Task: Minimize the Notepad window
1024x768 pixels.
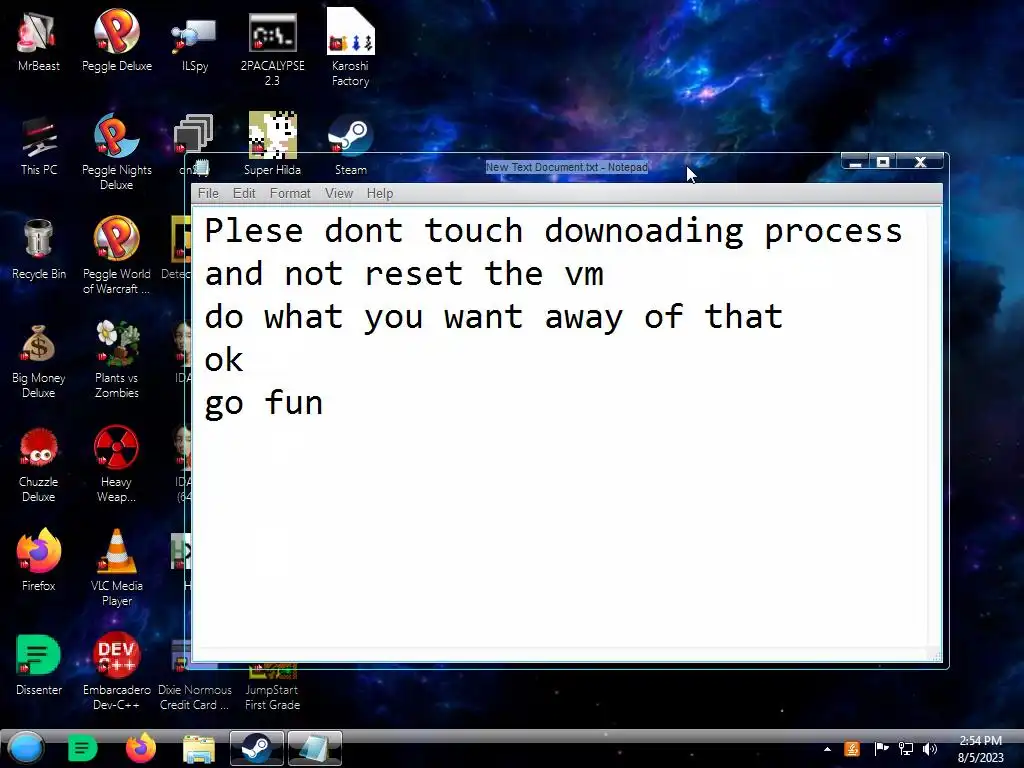Action: click(856, 161)
